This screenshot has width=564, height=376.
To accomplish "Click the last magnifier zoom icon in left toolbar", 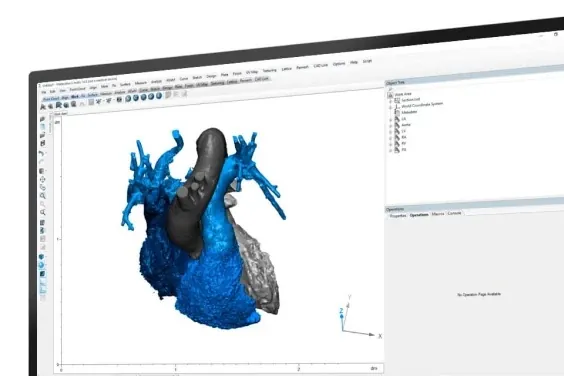I will (x=42, y=212).
